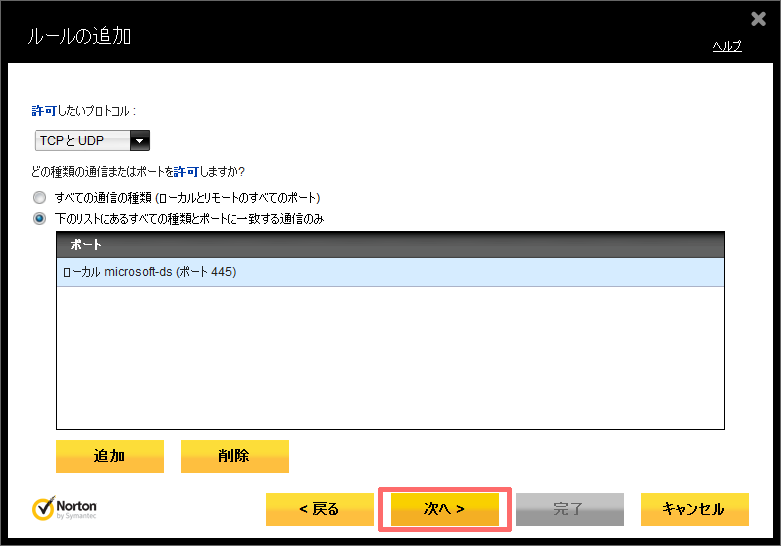The height and width of the screenshot is (546, 781).
Task: Click the empty area of the port list
Action: coord(390,360)
